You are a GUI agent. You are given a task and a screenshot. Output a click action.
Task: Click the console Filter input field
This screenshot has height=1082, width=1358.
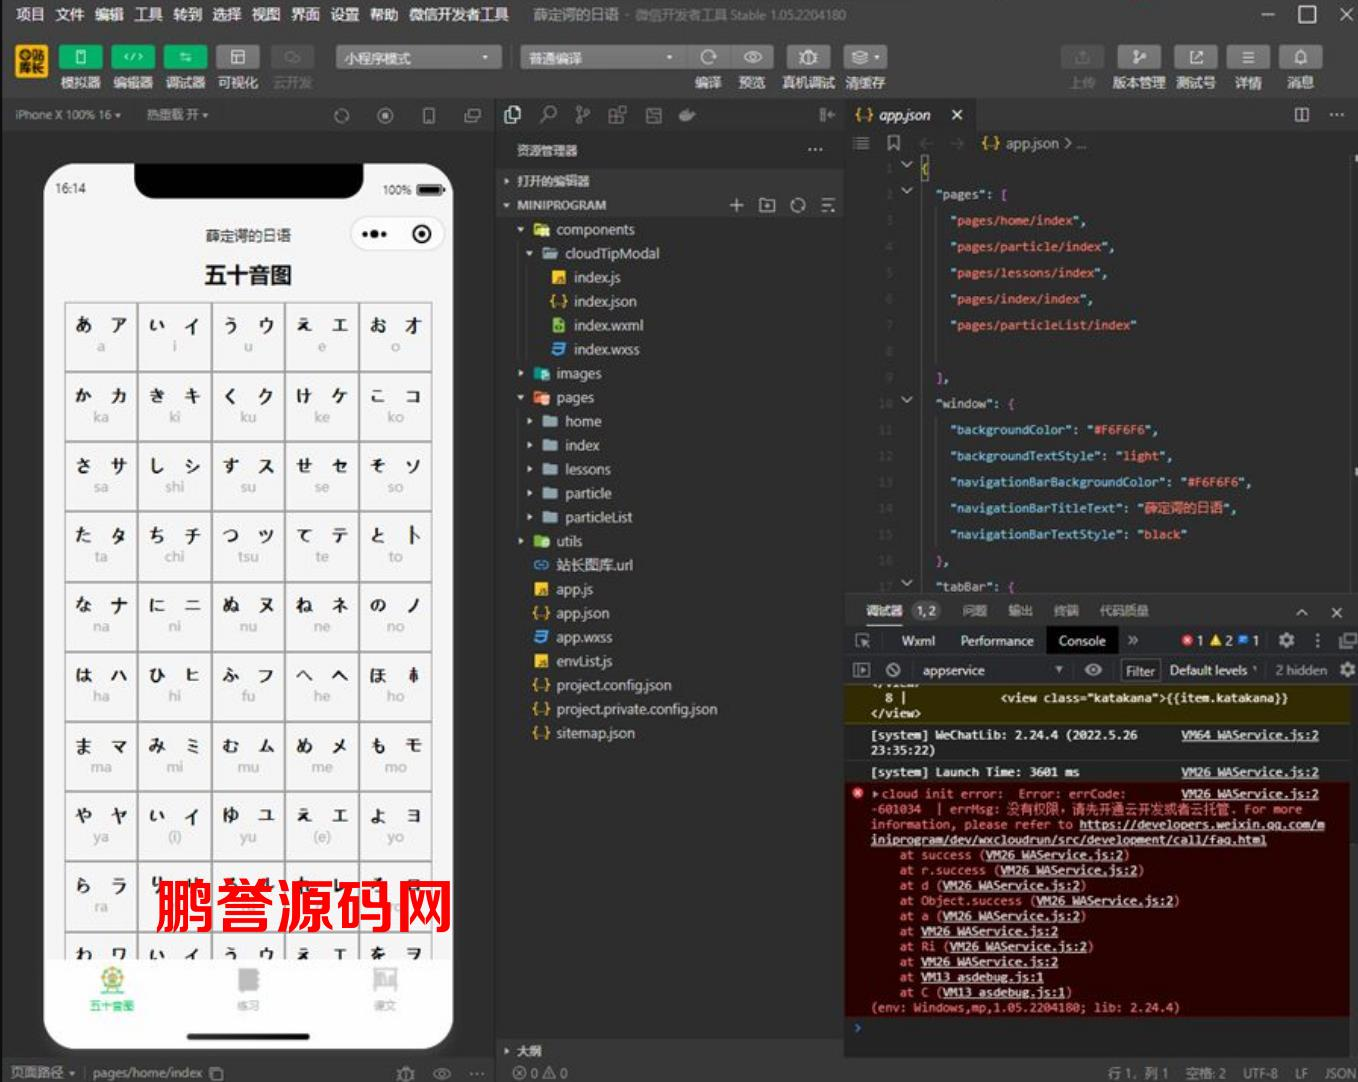tap(1140, 670)
